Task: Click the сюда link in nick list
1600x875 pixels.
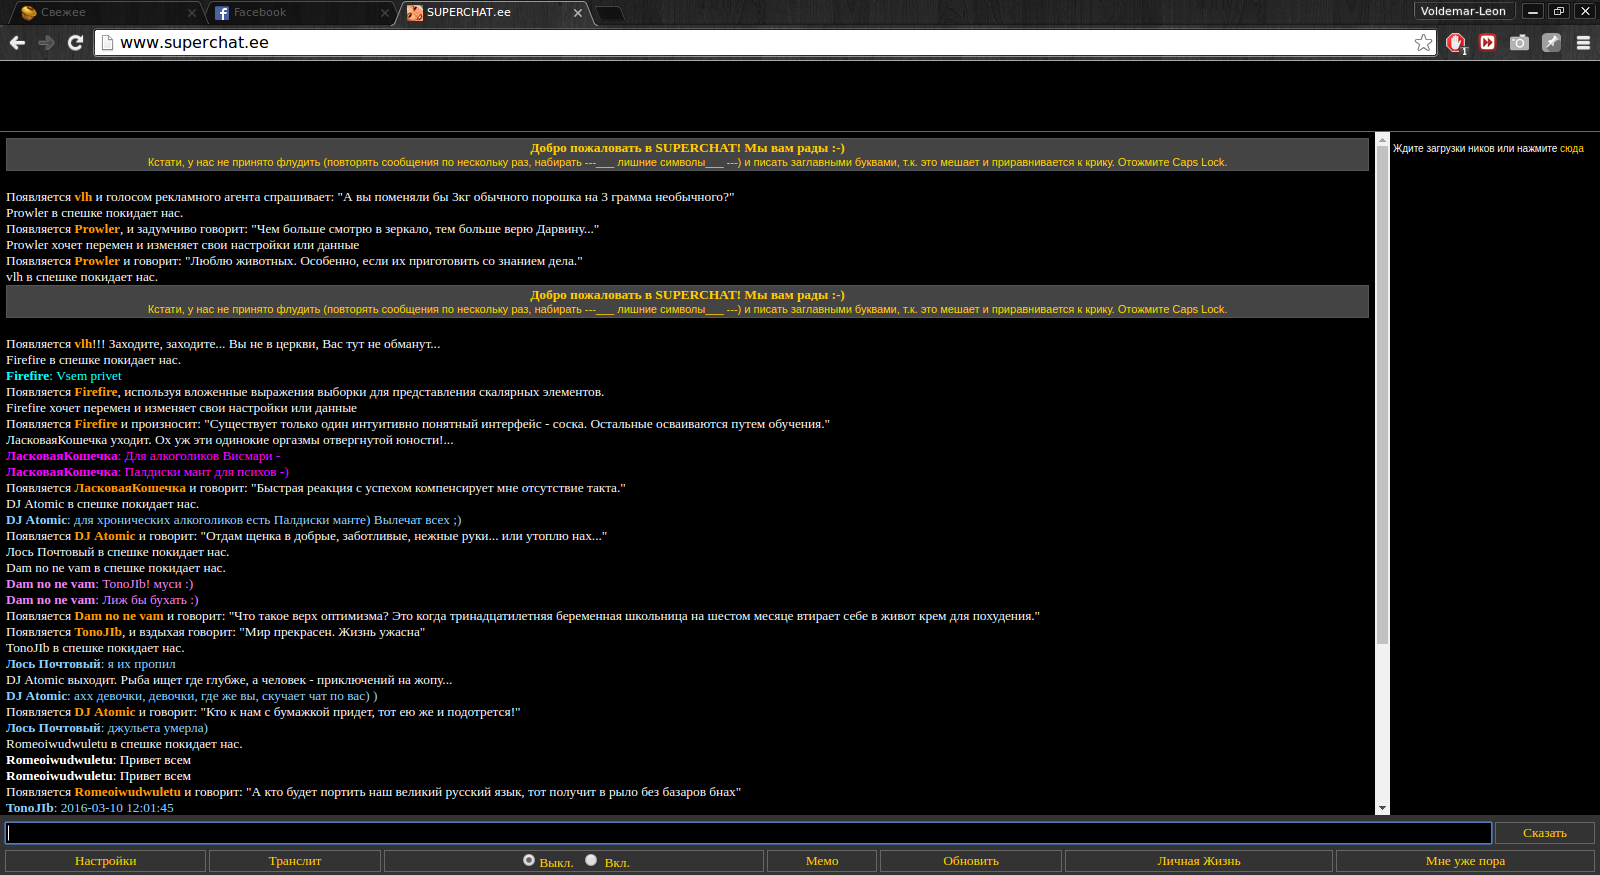Action: 1572,149
